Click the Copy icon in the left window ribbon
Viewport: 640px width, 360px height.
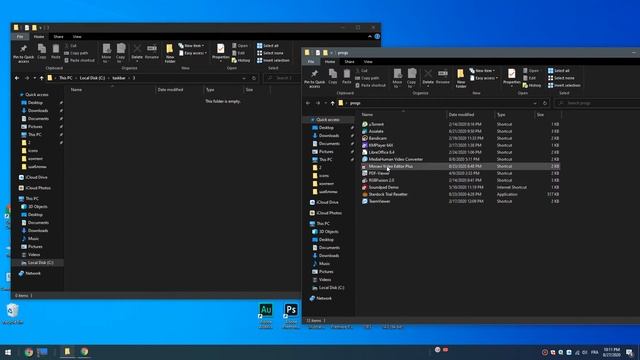tap(42, 52)
